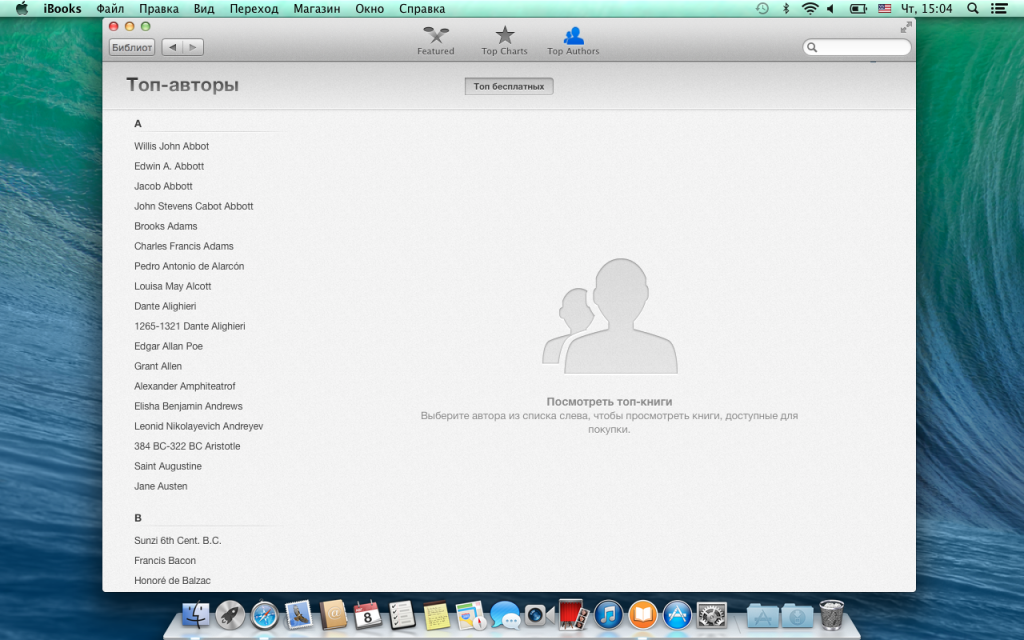The image size is (1024, 640).
Task: Open the Магазин menu
Action: [317, 8]
